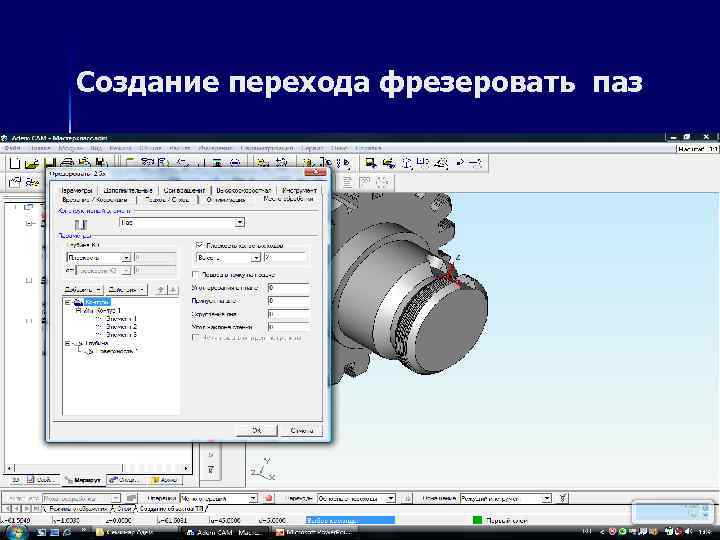Open the Переход combo in bottom bar
This screenshot has height=540, width=720.
point(356,498)
